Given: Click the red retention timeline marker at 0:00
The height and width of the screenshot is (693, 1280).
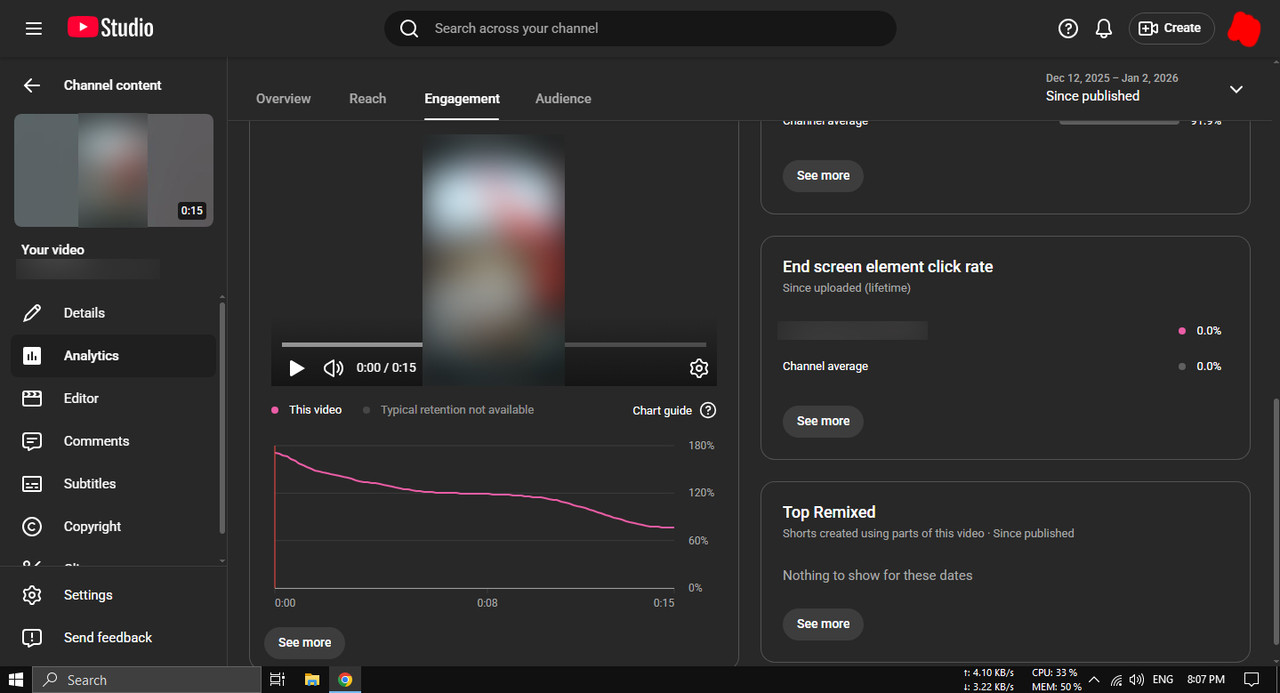Looking at the screenshot, I should coord(275,518).
